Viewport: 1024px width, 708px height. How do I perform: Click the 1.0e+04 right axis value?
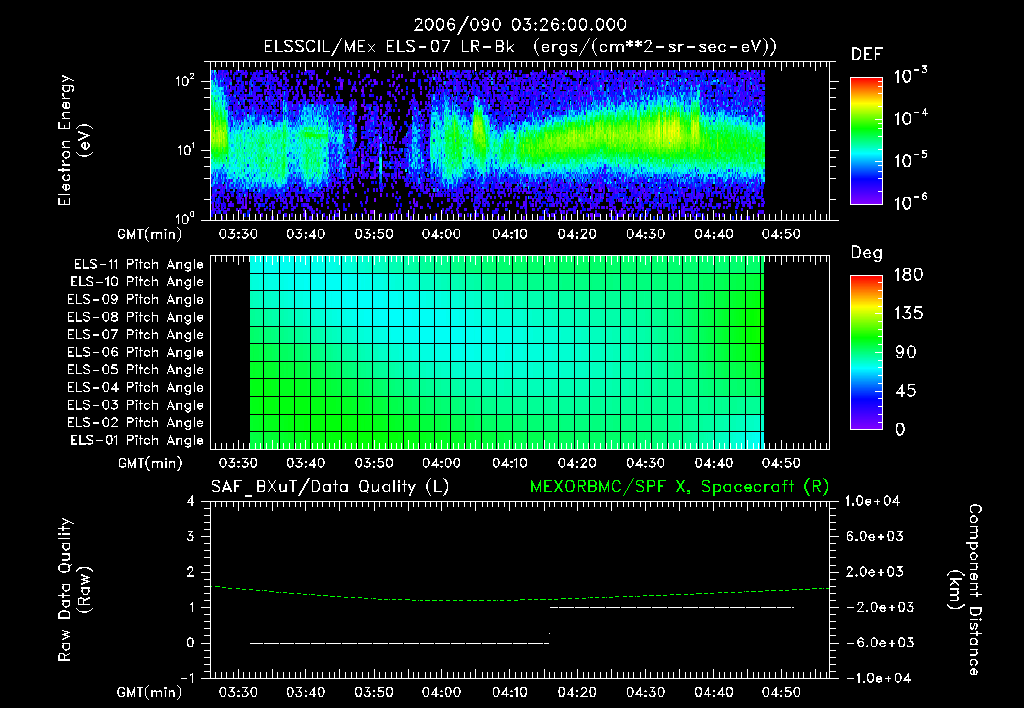(872, 502)
